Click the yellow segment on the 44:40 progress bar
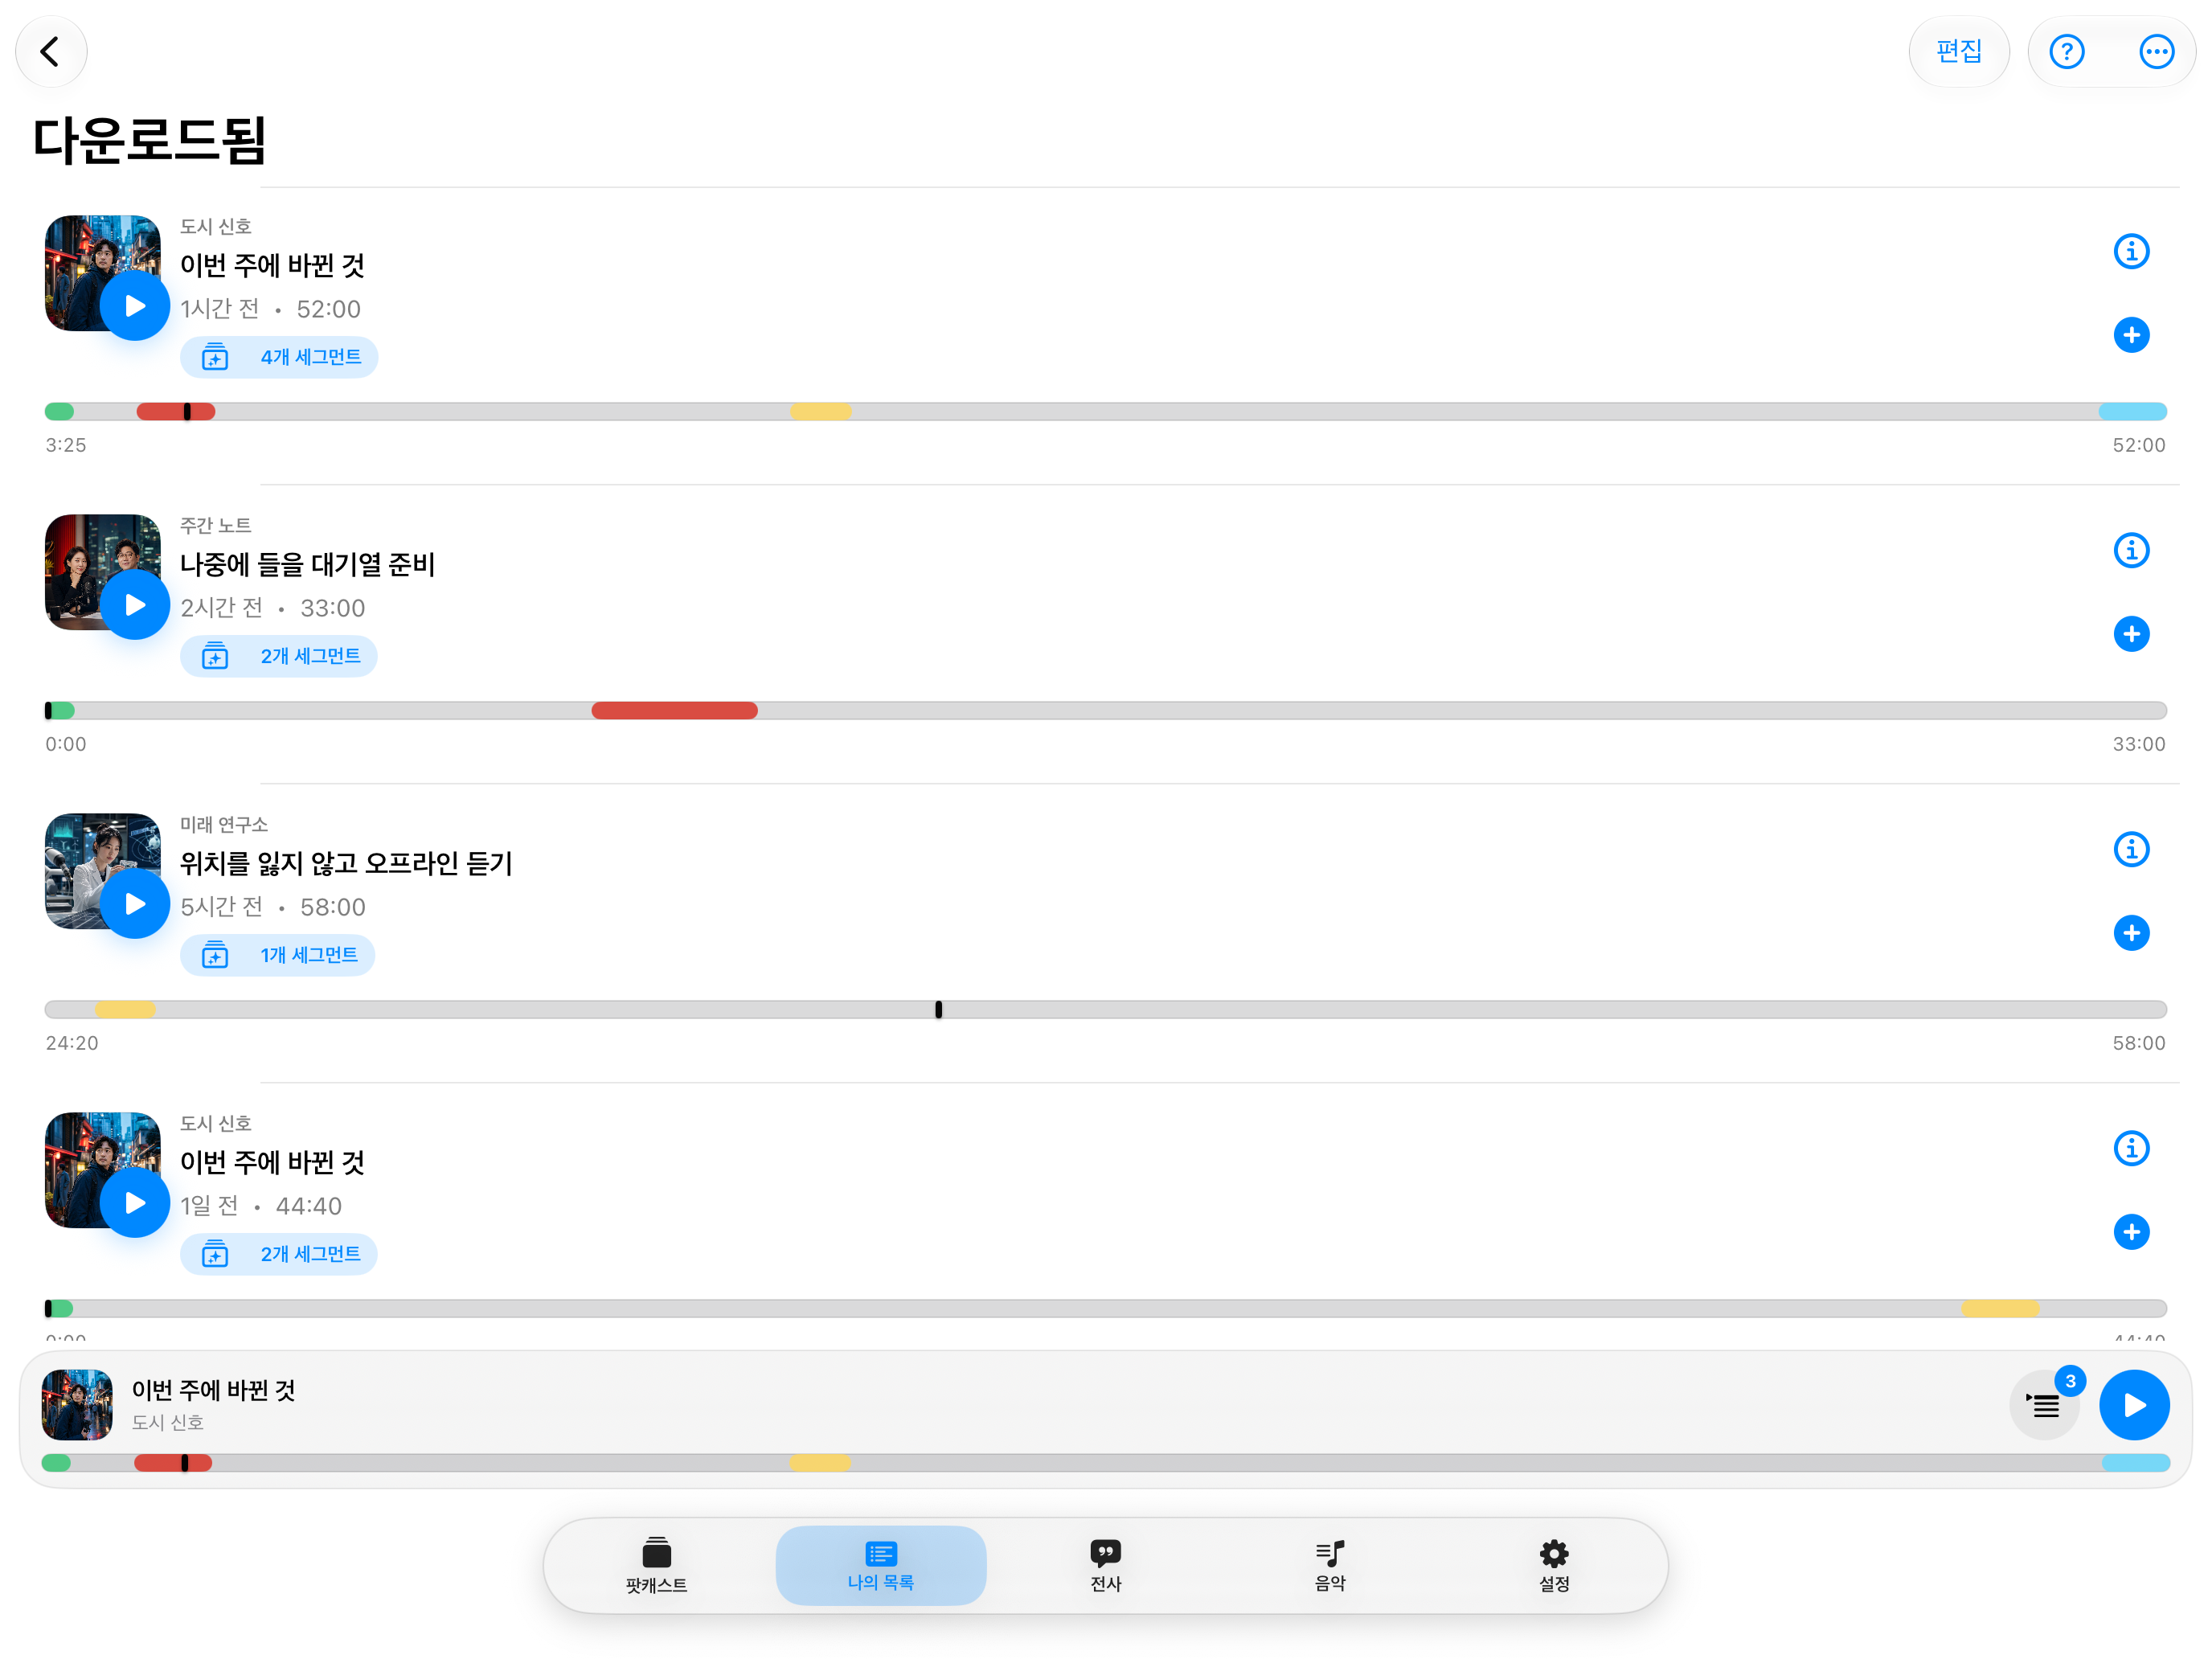This screenshot has height=1659, width=2212. (2000, 1309)
